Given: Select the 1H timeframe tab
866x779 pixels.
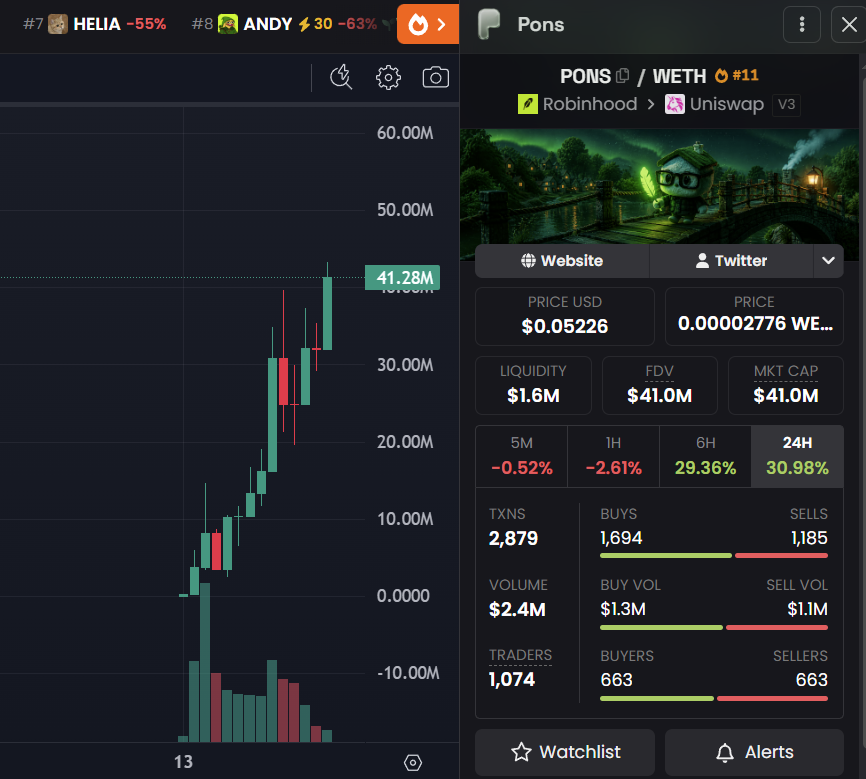Looking at the screenshot, I should (613, 456).
